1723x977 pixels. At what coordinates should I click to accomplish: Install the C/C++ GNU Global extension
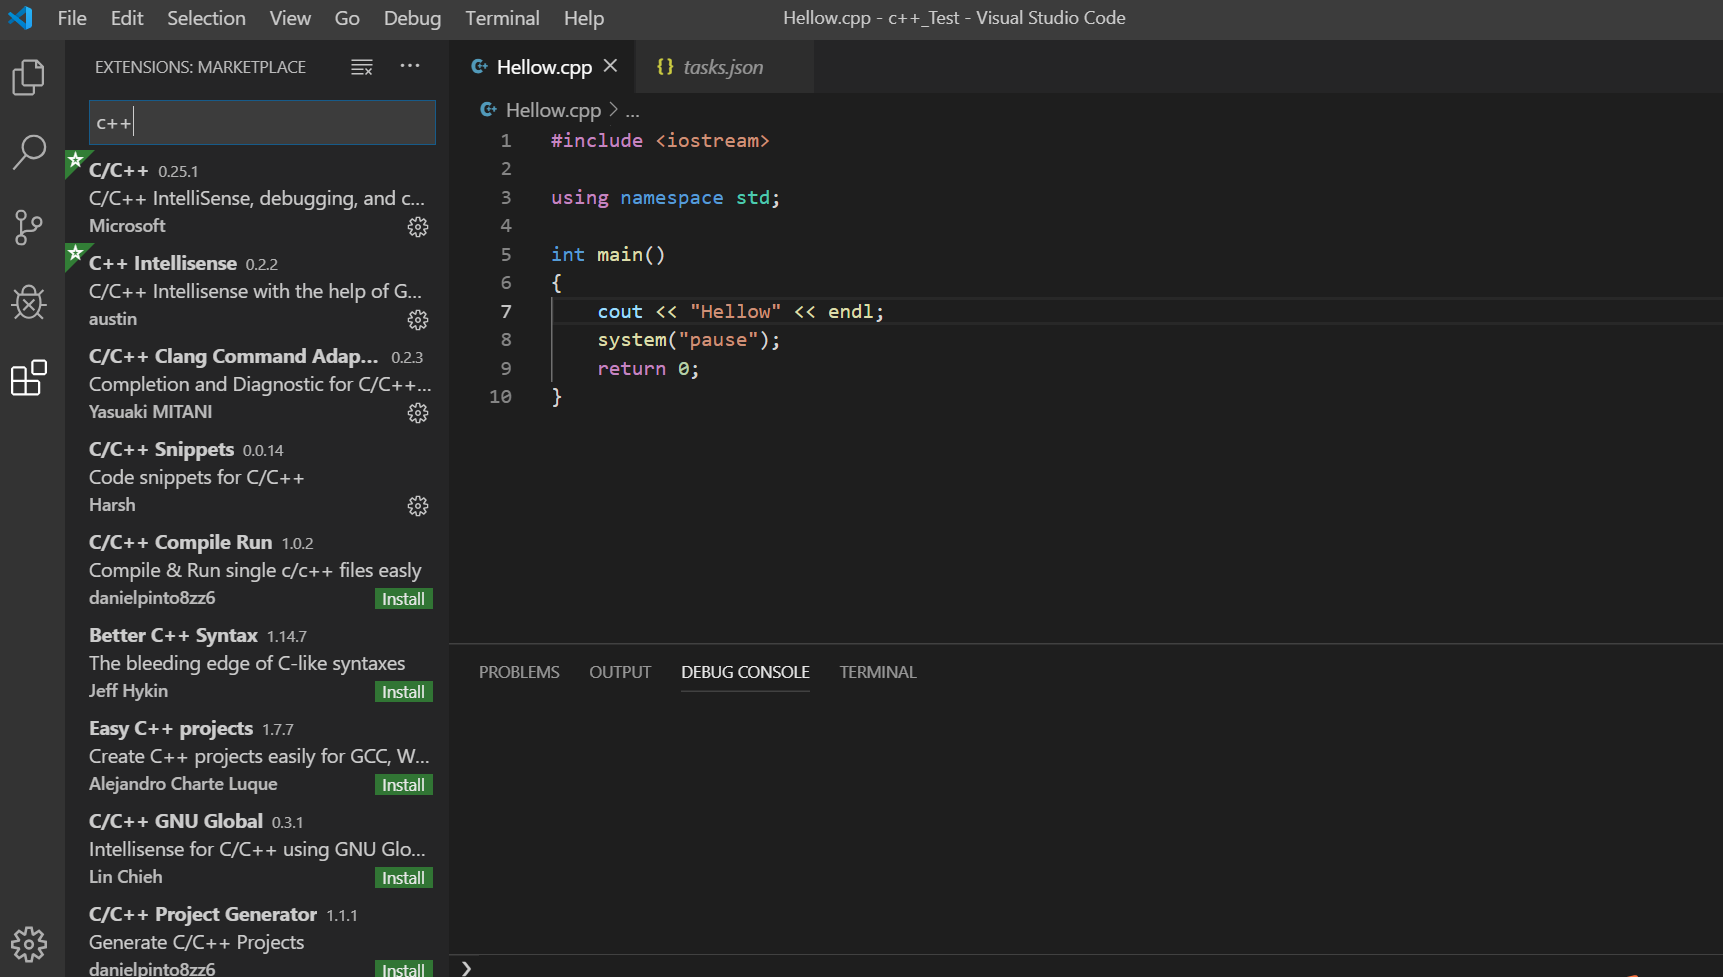pos(404,878)
